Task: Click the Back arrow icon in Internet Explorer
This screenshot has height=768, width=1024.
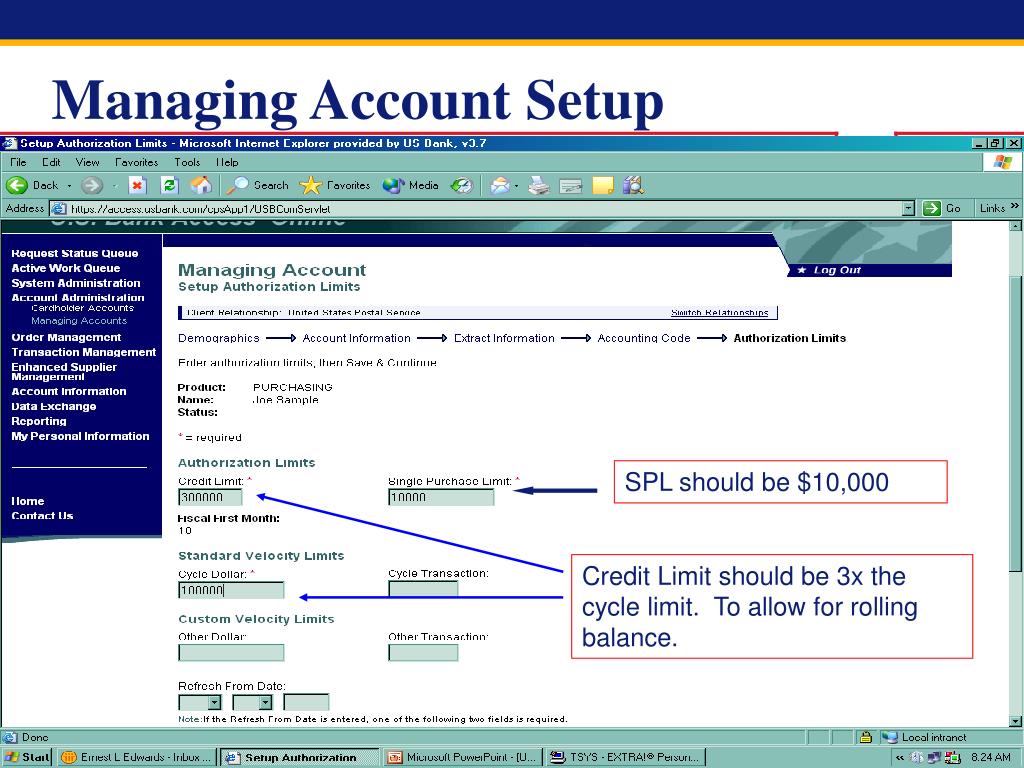Action: pos(17,185)
